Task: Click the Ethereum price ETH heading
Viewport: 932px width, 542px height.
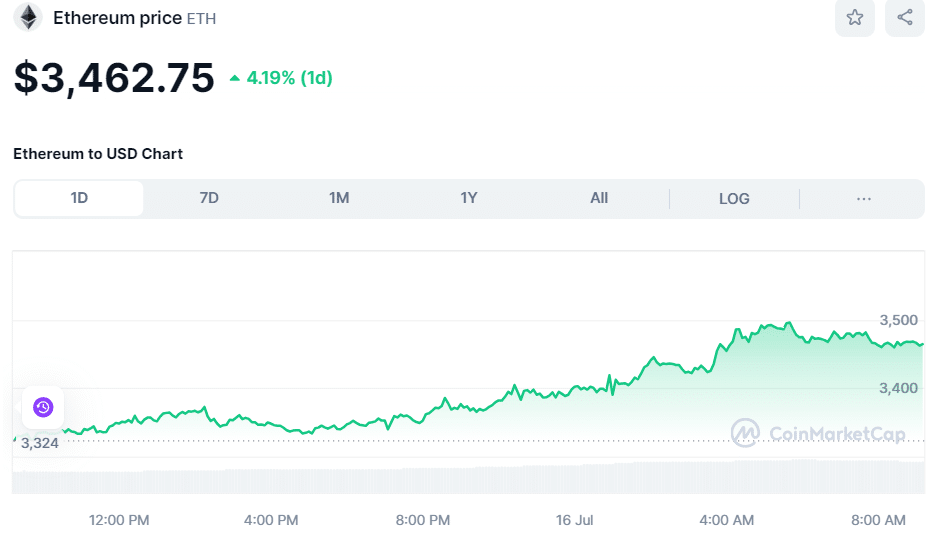Action: (x=134, y=18)
